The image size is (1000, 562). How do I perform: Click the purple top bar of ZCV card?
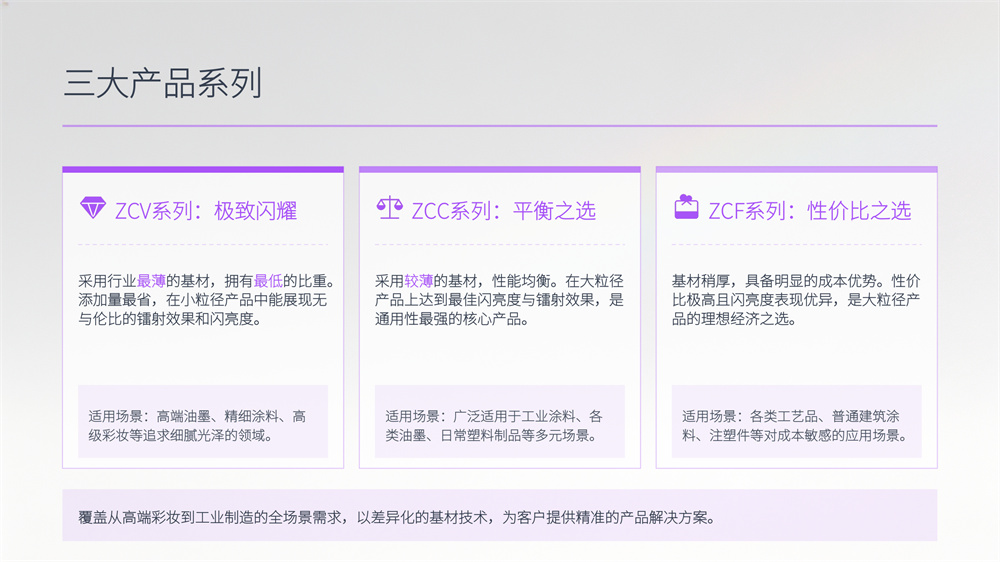click(x=203, y=170)
